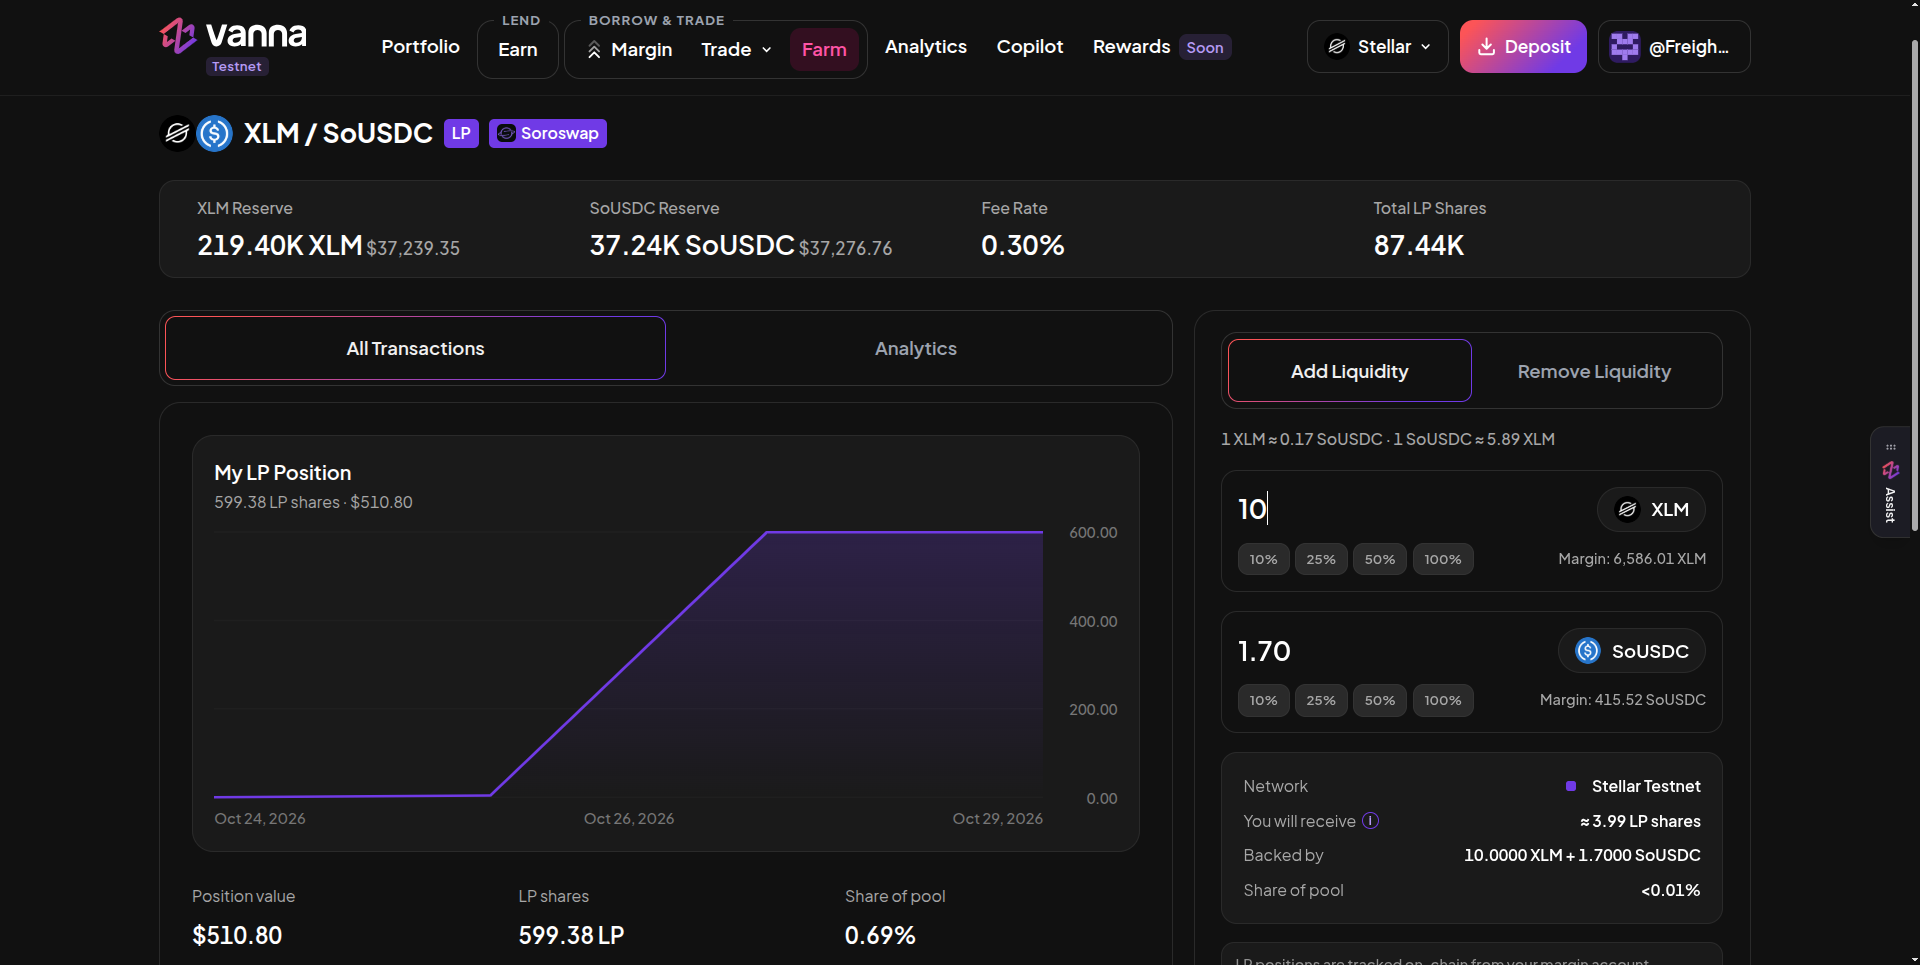The width and height of the screenshot is (1920, 965).
Task: Click the Margin arrows icon
Action: pyautogui.click(x=594, y=50)
